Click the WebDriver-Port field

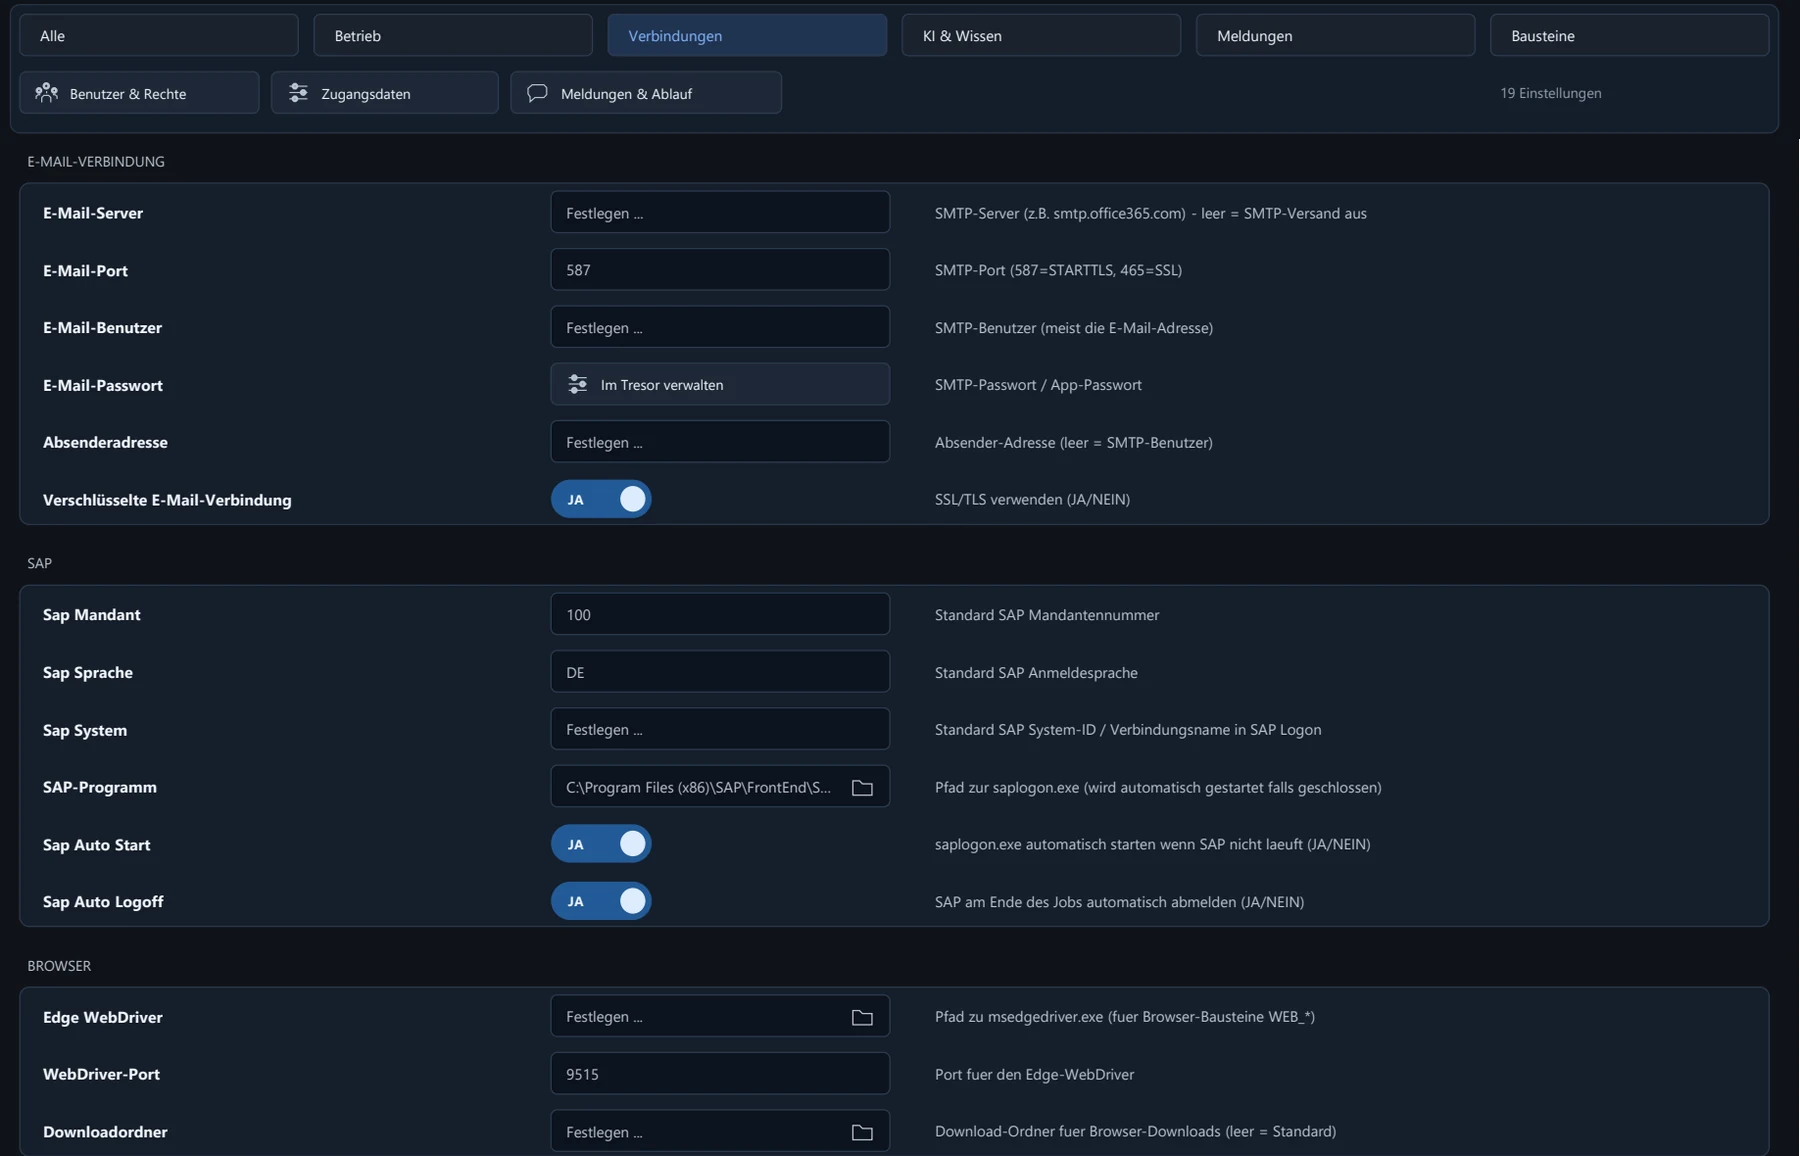coord(720,1074)
